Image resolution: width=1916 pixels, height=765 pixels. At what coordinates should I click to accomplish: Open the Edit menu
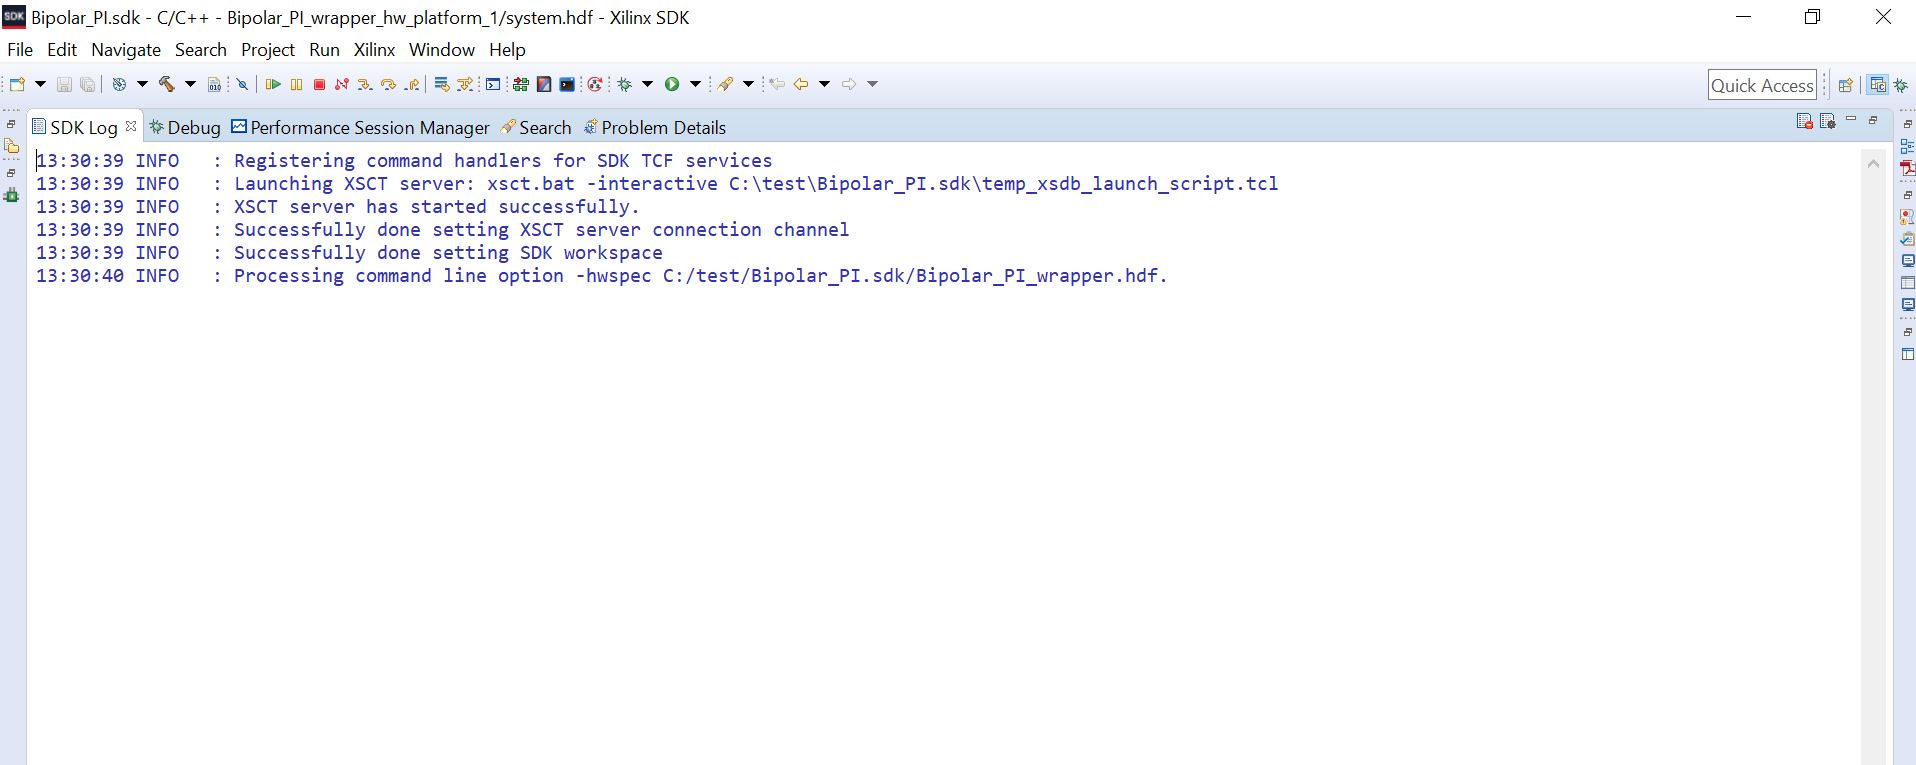(62, 50)
